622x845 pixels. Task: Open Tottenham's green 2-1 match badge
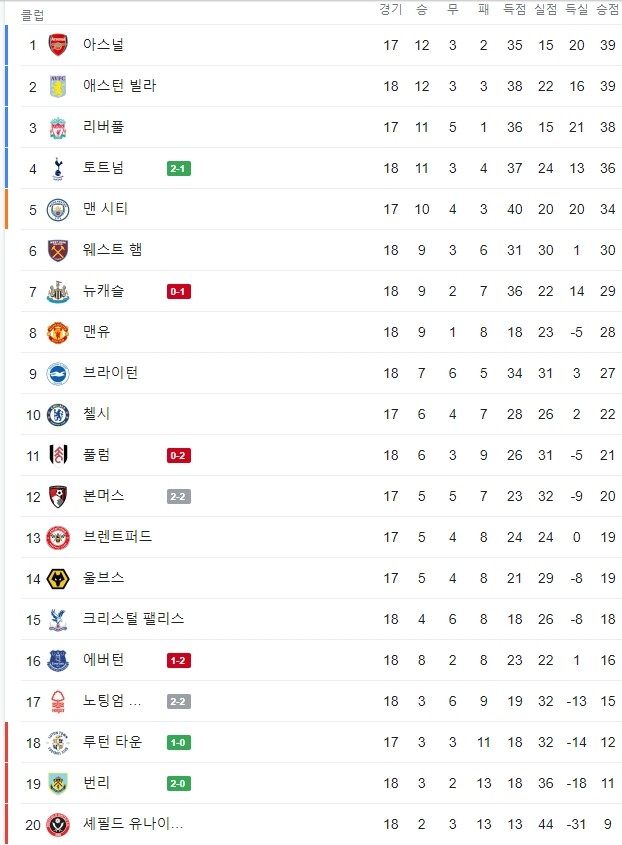pyautogui.click(x=178, y=169)
